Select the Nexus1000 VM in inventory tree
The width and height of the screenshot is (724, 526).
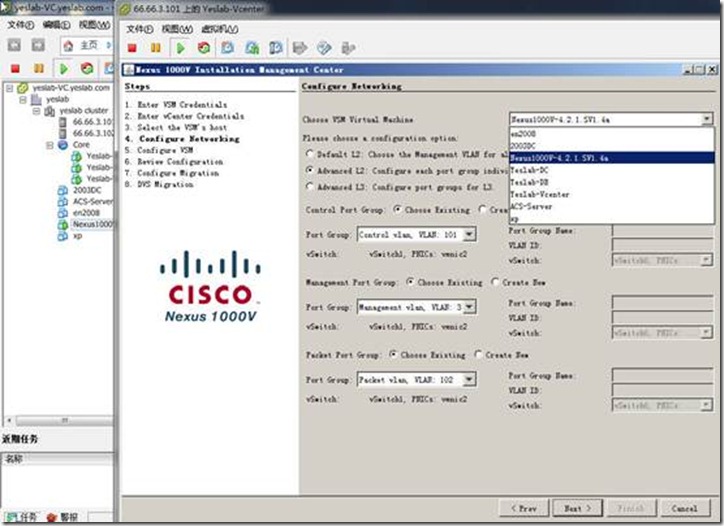pyautogui.click(x=92, y=224)
